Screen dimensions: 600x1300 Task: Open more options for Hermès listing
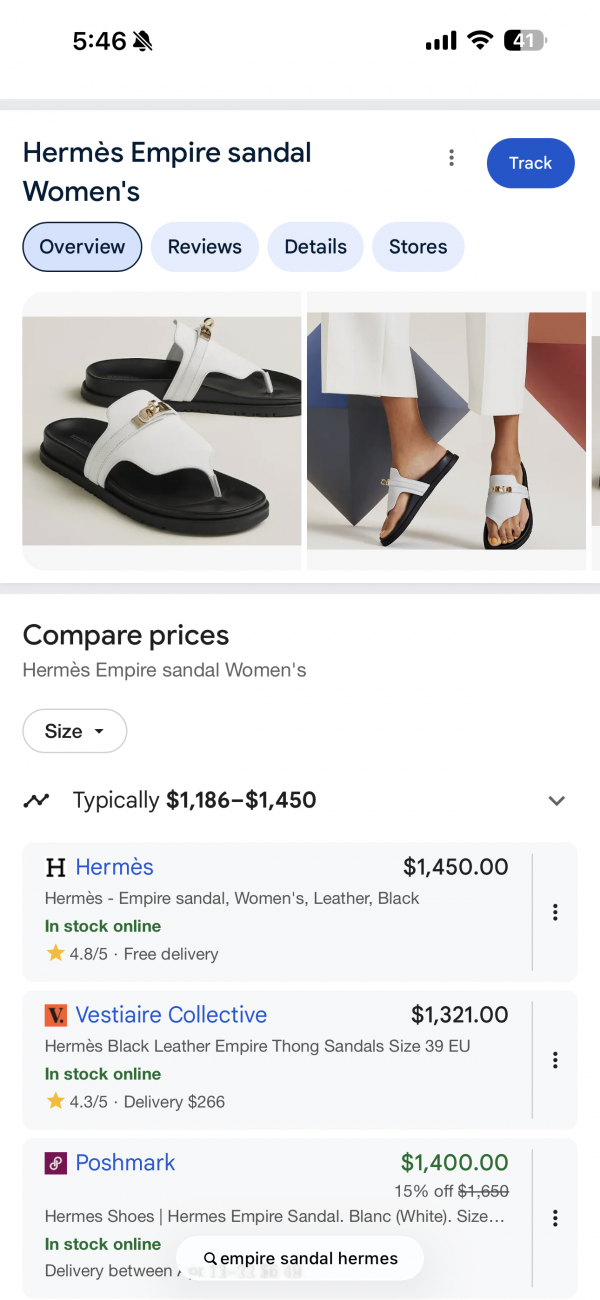point(555,912)
